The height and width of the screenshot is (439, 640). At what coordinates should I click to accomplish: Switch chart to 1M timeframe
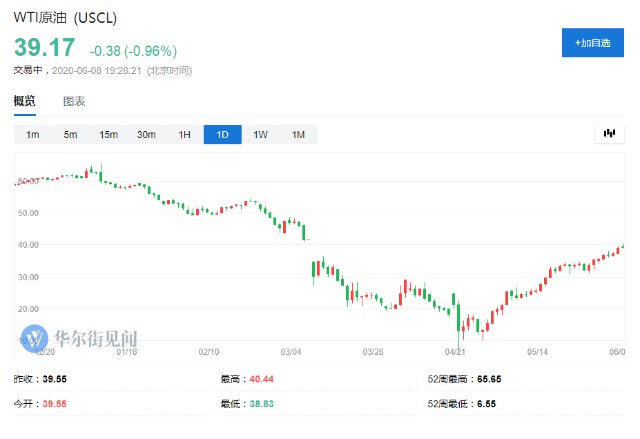click(298, 135)
